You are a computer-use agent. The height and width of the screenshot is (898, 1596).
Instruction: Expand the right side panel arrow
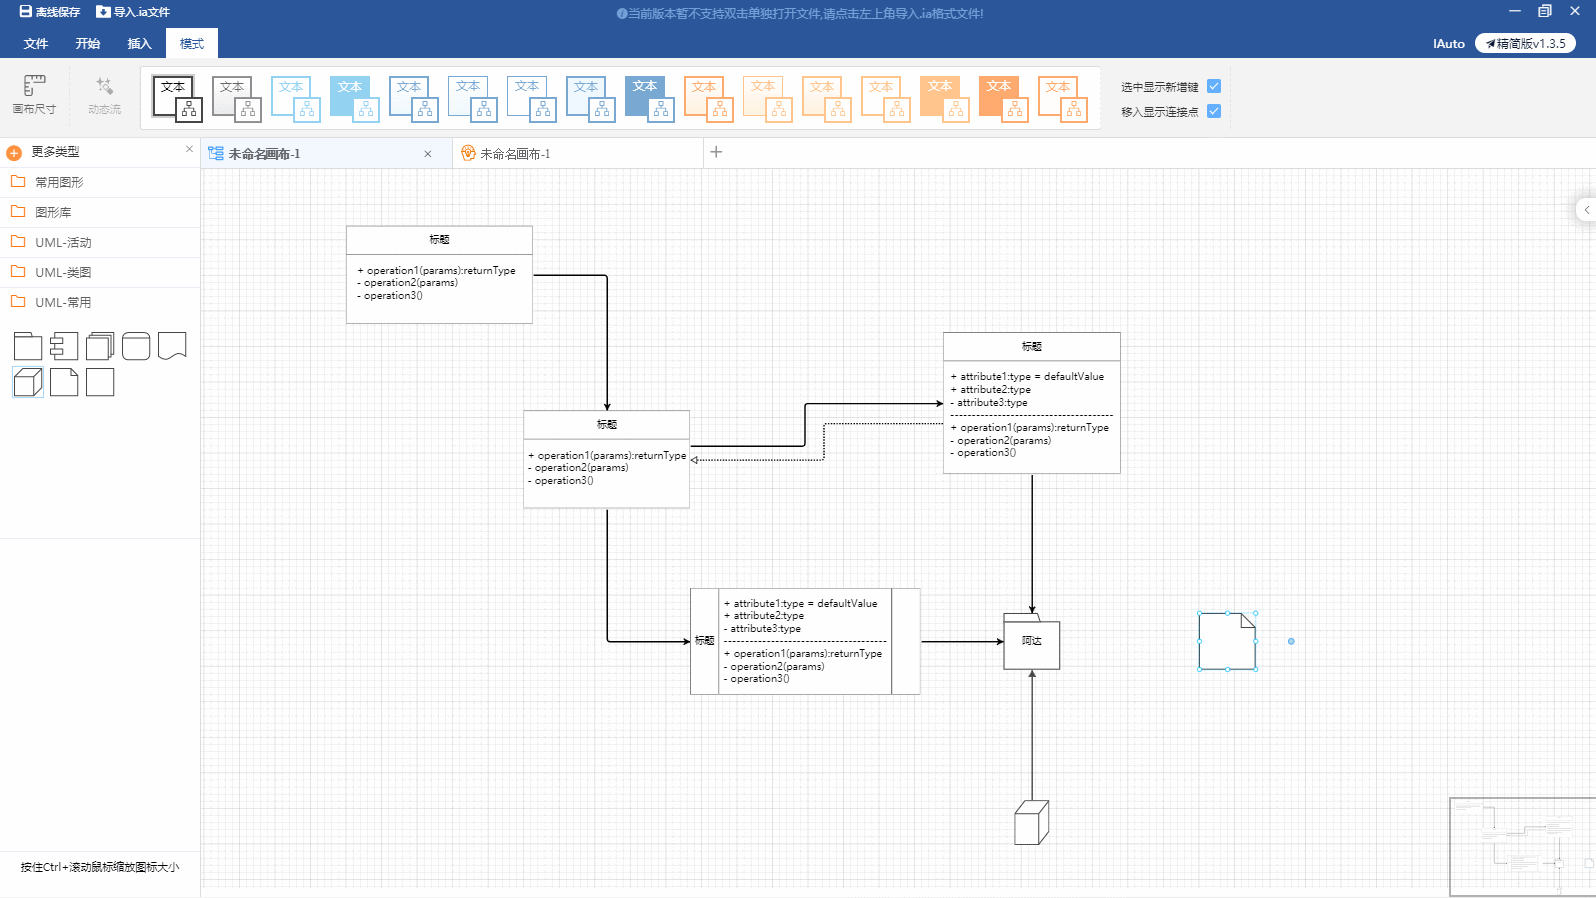(1586, 209)
